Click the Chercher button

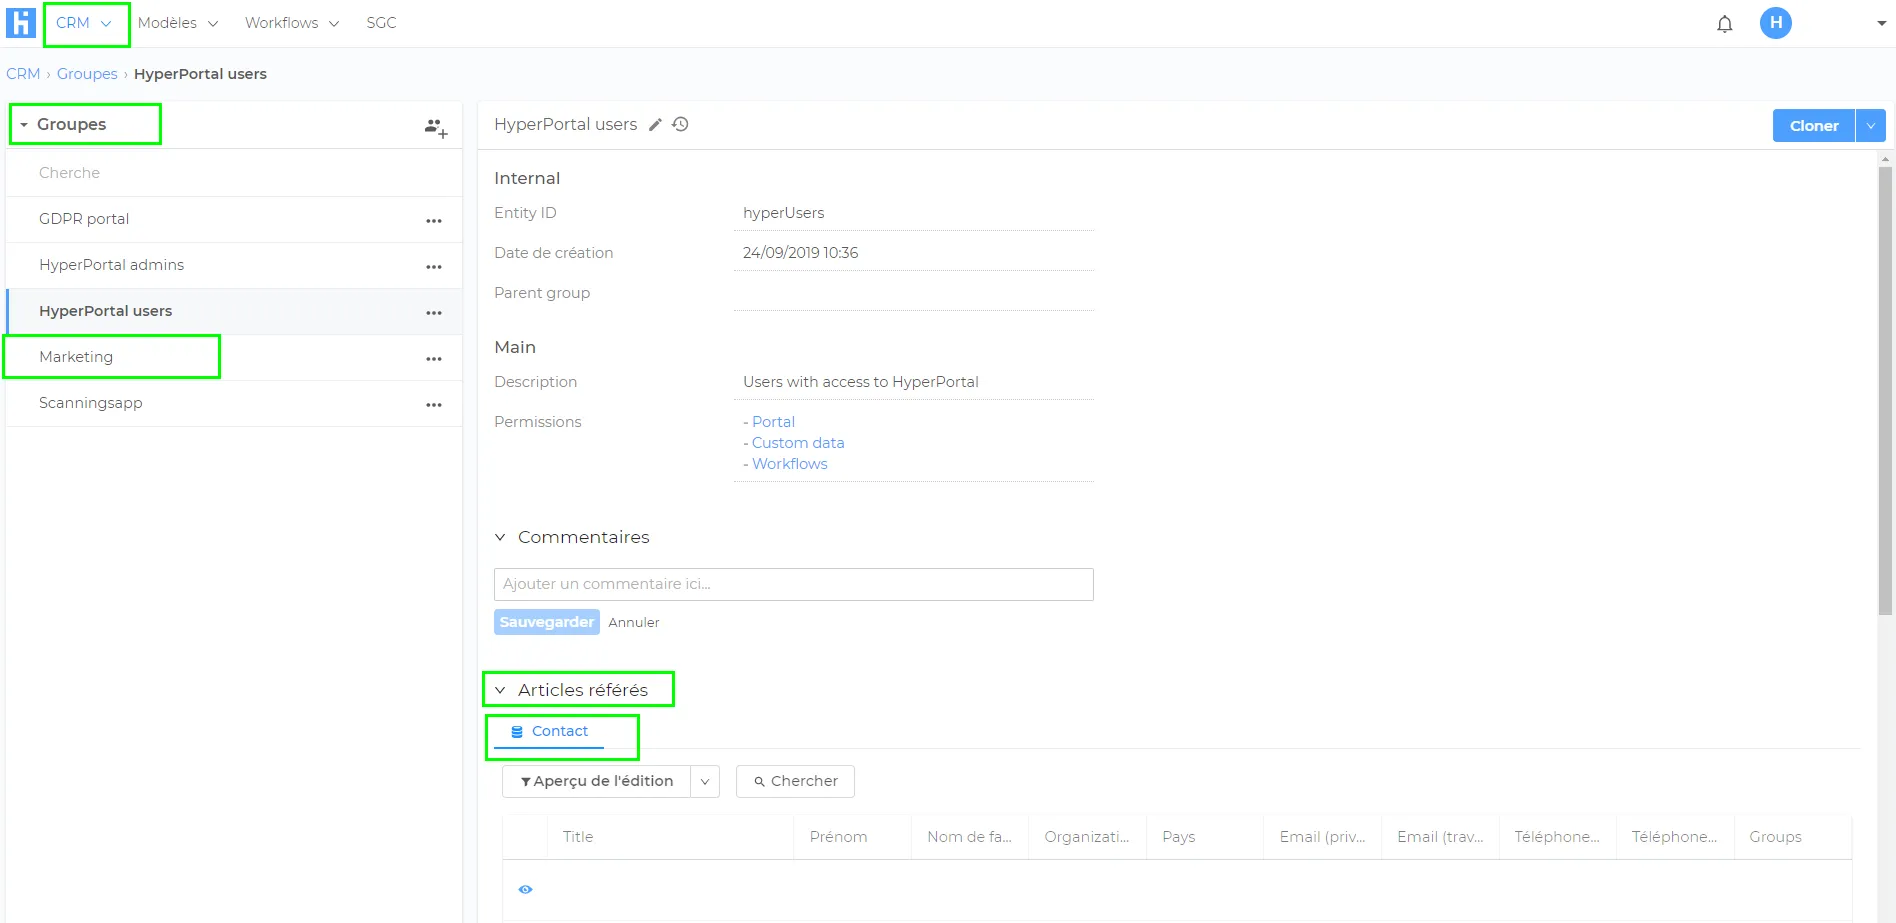[x=795, y=782]
